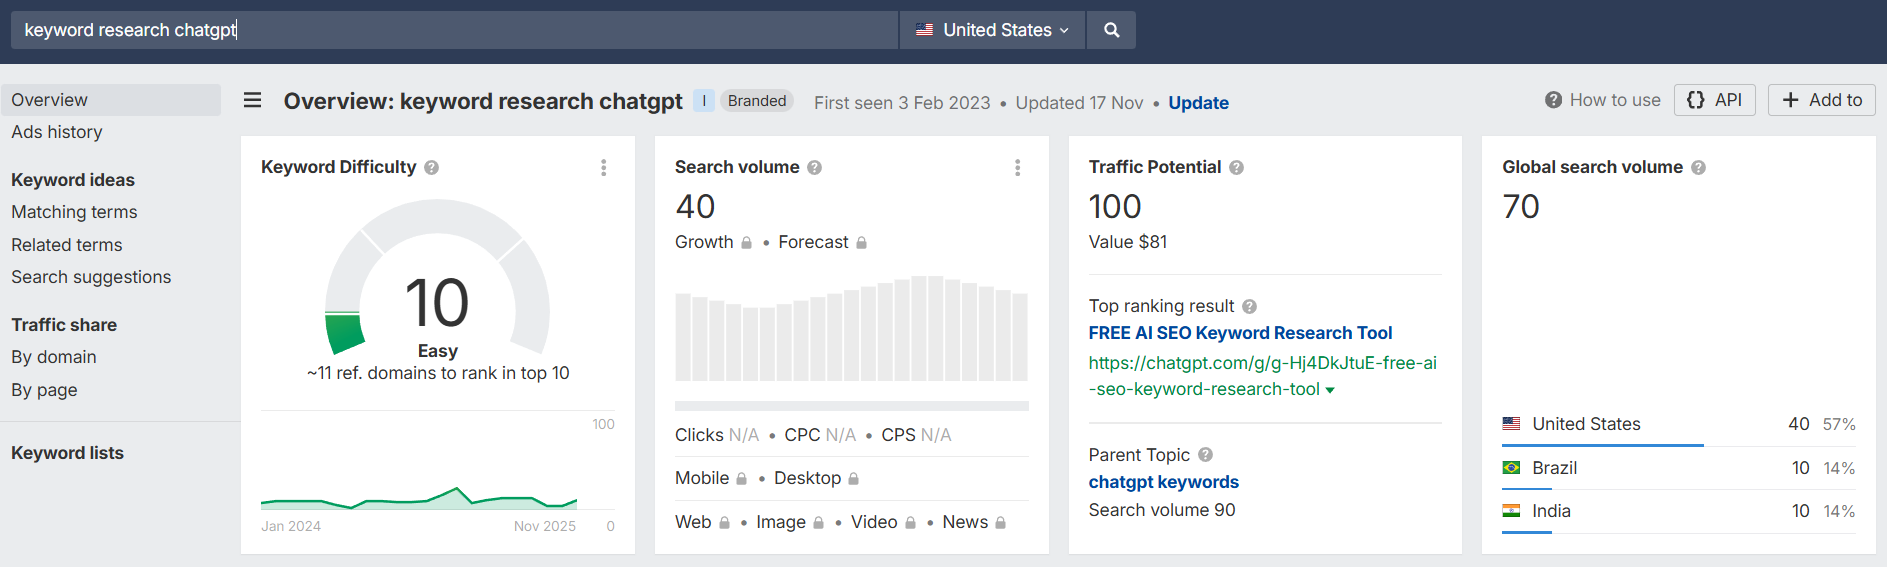This screenshot has height=567, width=1887.
Task: Click the search magnifier button
Action: 1111,30
